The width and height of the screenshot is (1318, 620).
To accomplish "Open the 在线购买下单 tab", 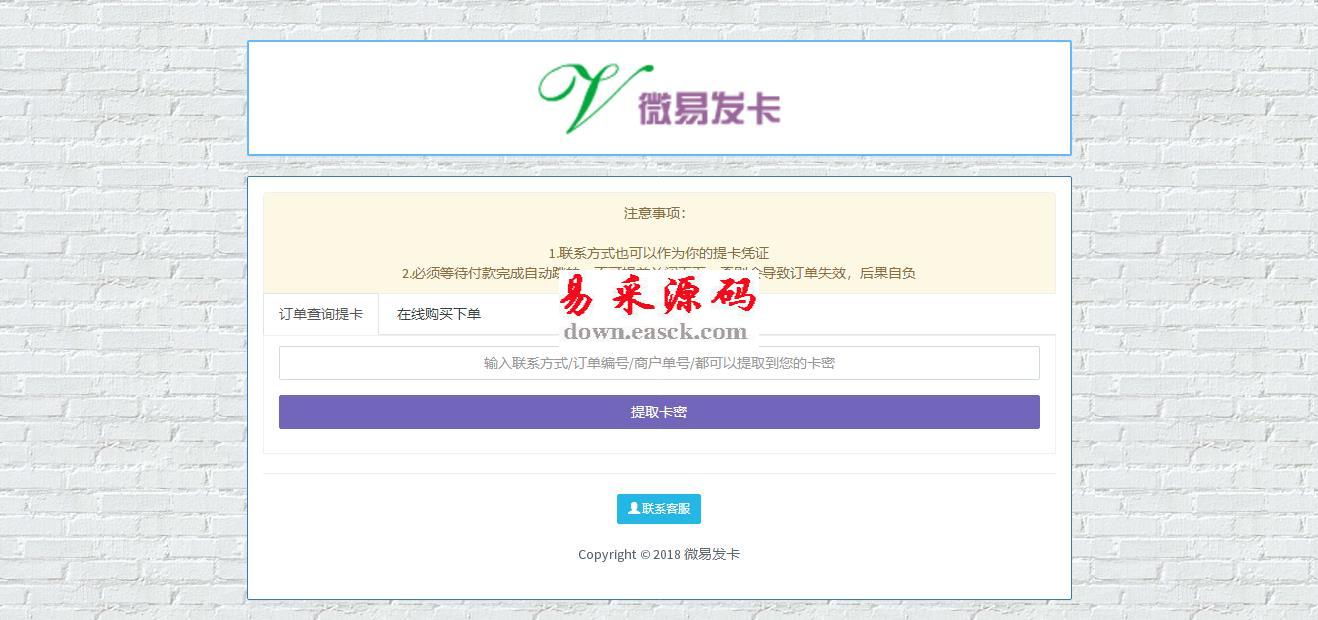I will (x=438, y=314).
